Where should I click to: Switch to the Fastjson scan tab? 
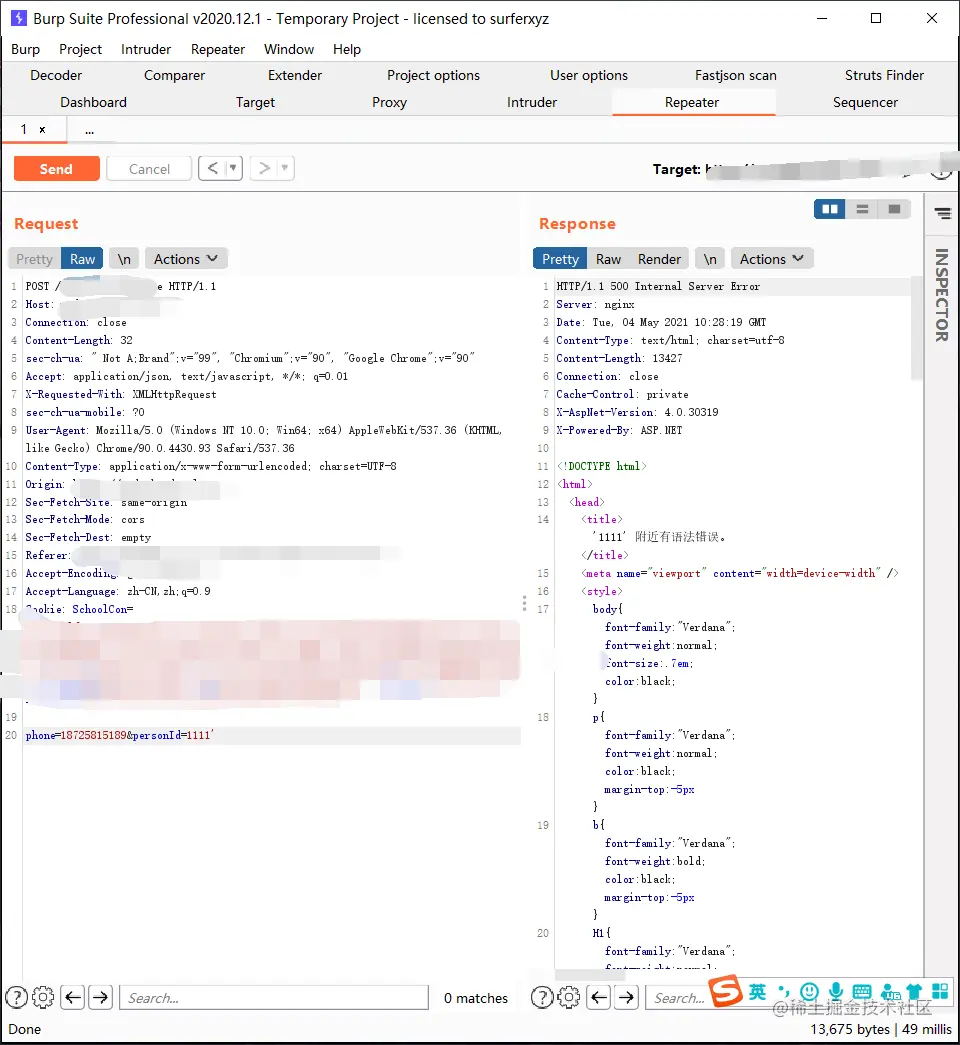(735, 75)
